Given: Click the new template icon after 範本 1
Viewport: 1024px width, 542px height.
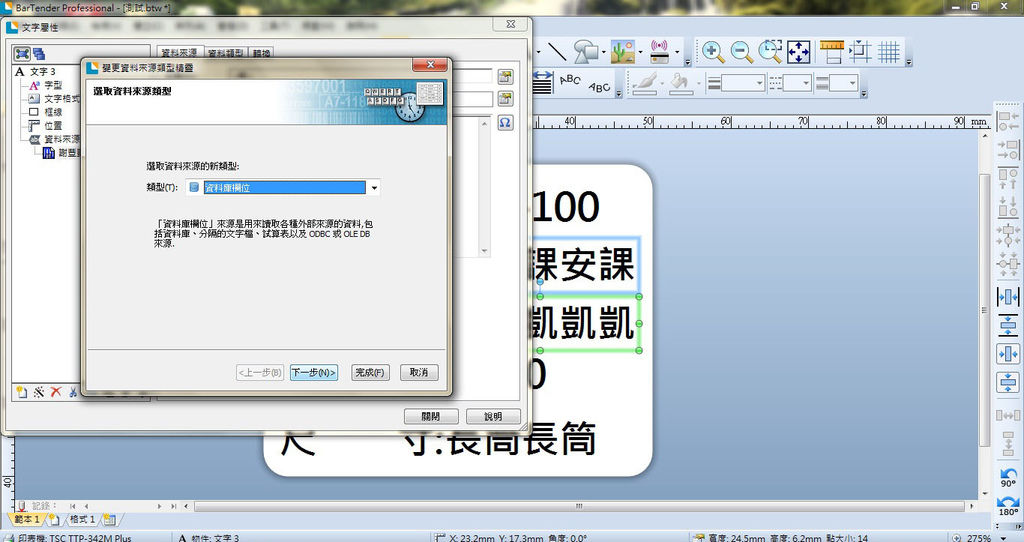Looking at the screenshot, I should click(x=54, y=520).
